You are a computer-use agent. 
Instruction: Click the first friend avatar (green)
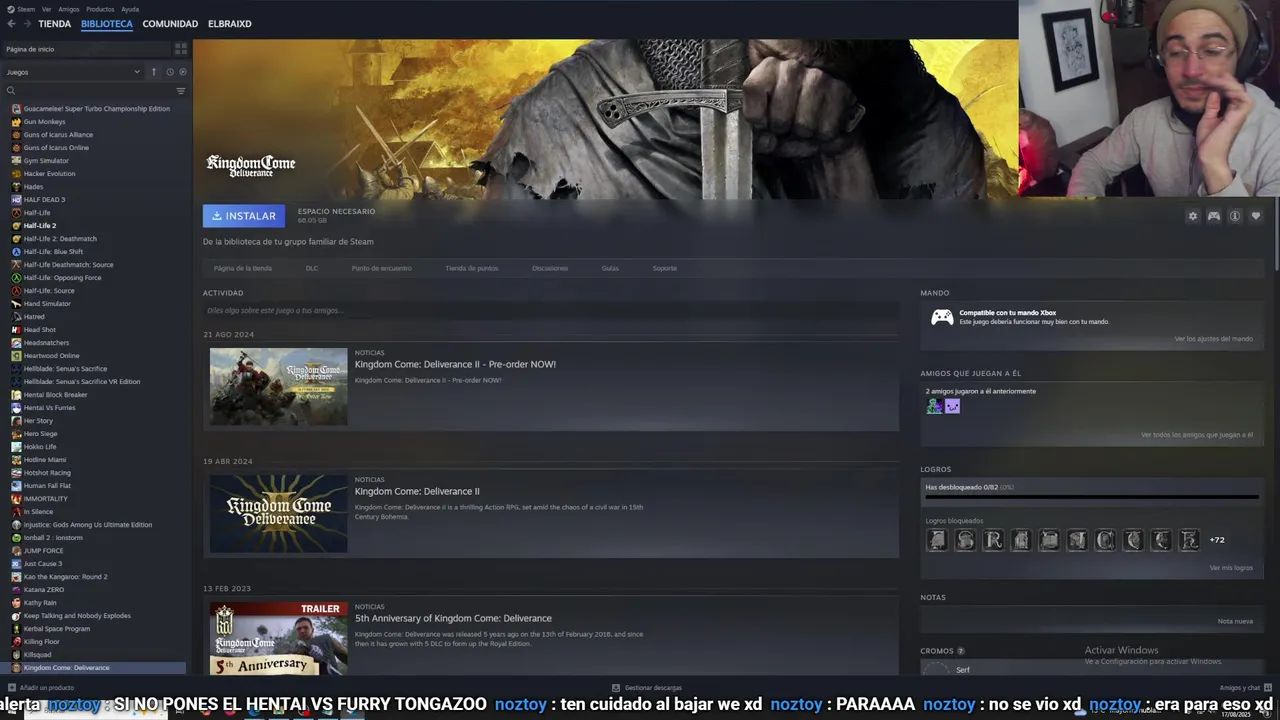pos(934,406)
